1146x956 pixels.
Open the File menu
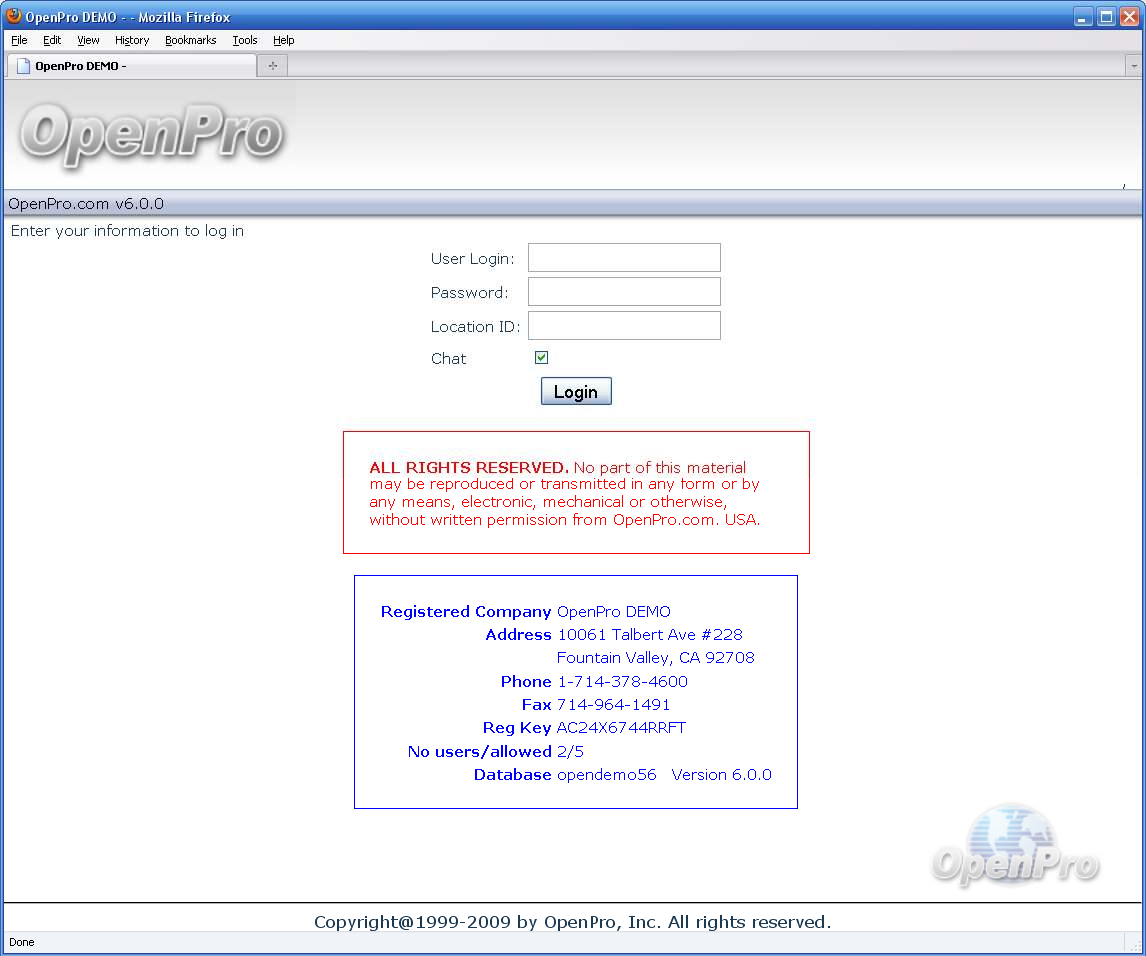coord(19,40)
